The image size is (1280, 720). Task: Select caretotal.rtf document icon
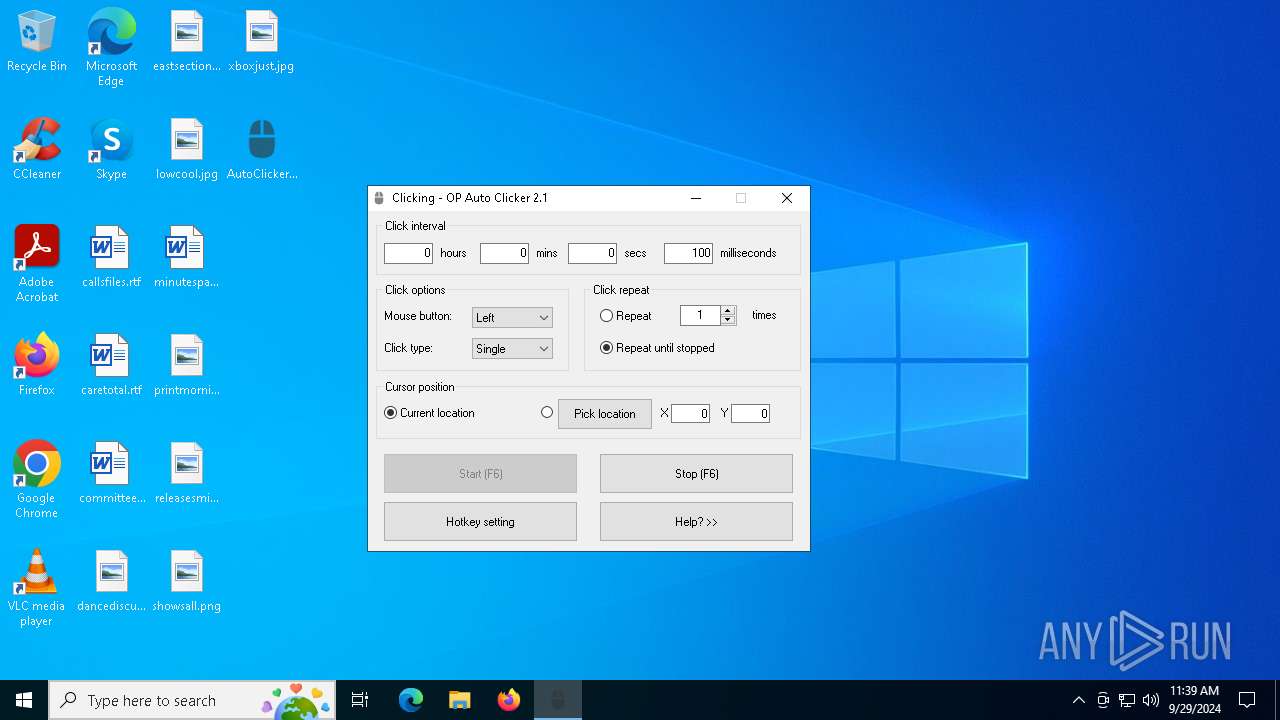tap(111, 365)
